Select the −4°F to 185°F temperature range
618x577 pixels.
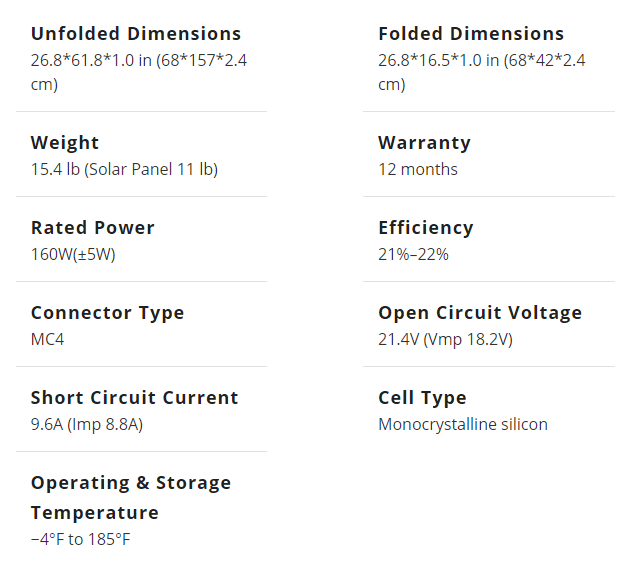[81, 539]
